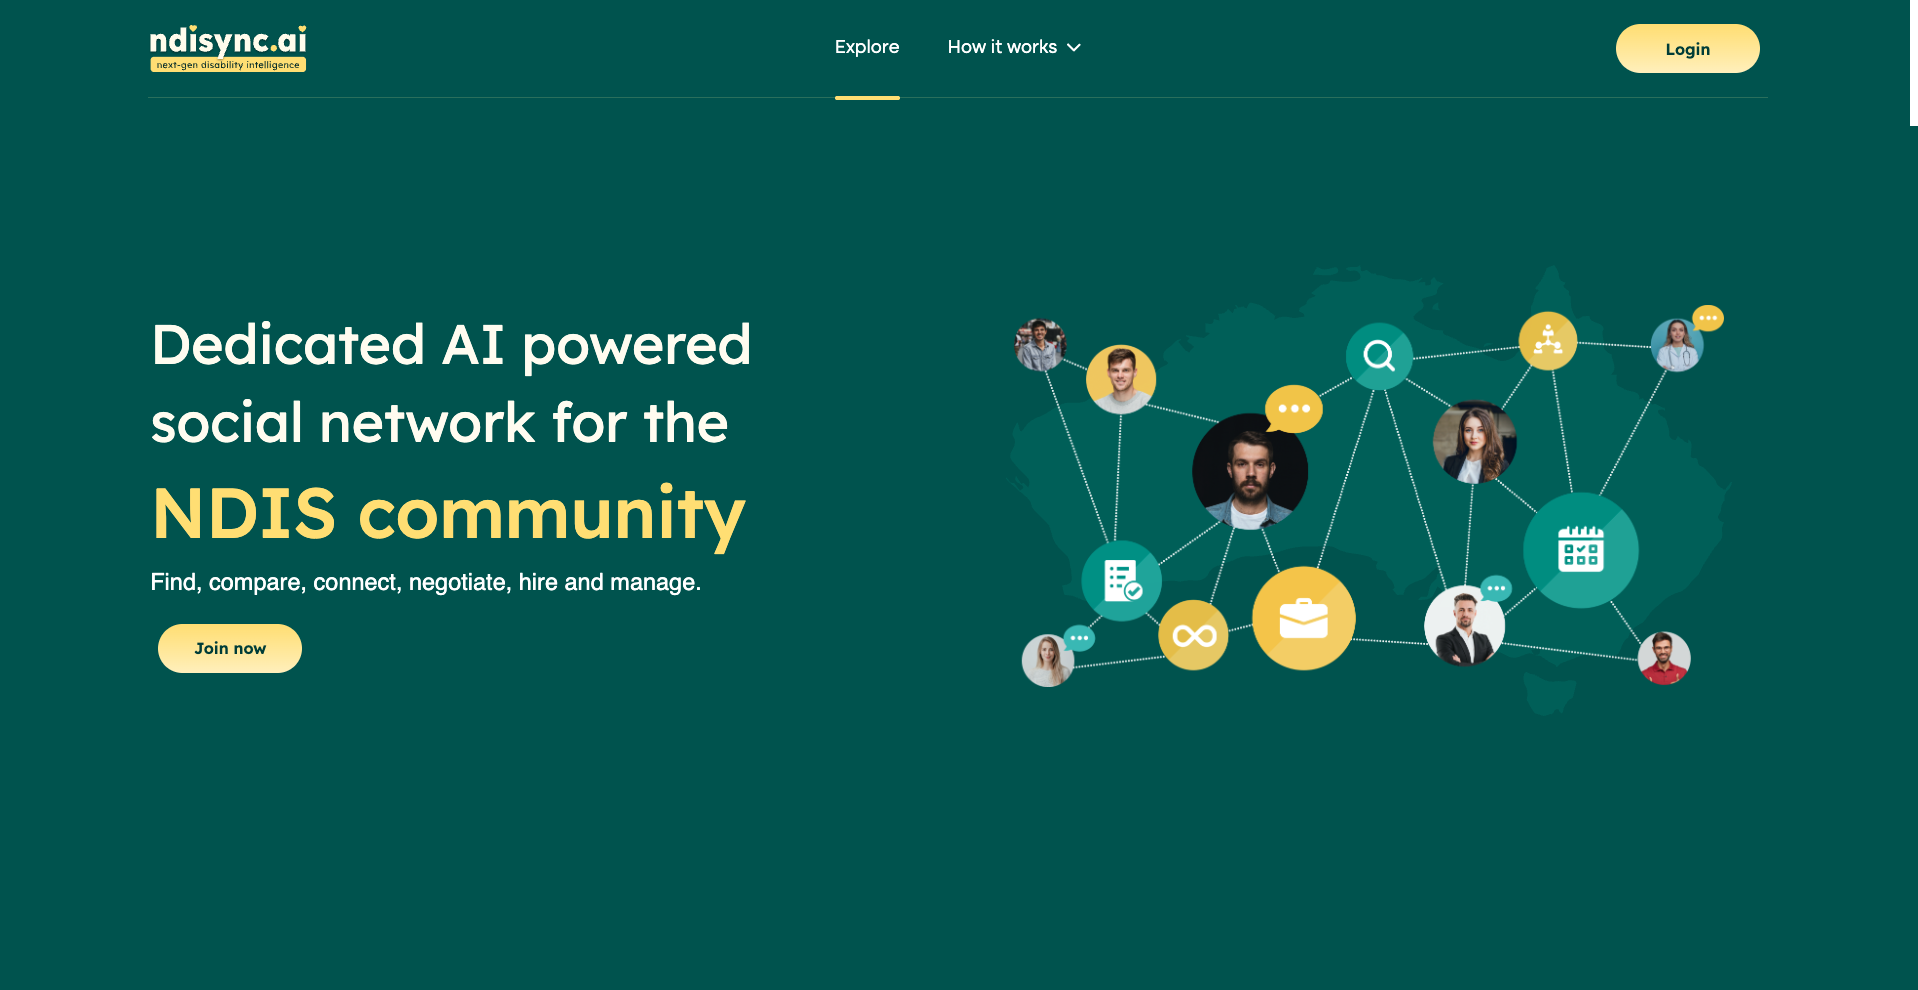Click the teal chat bubble near suited man
This screenshot has height=990, width=1918.
pyautogui.click(x=1496, y=588)
